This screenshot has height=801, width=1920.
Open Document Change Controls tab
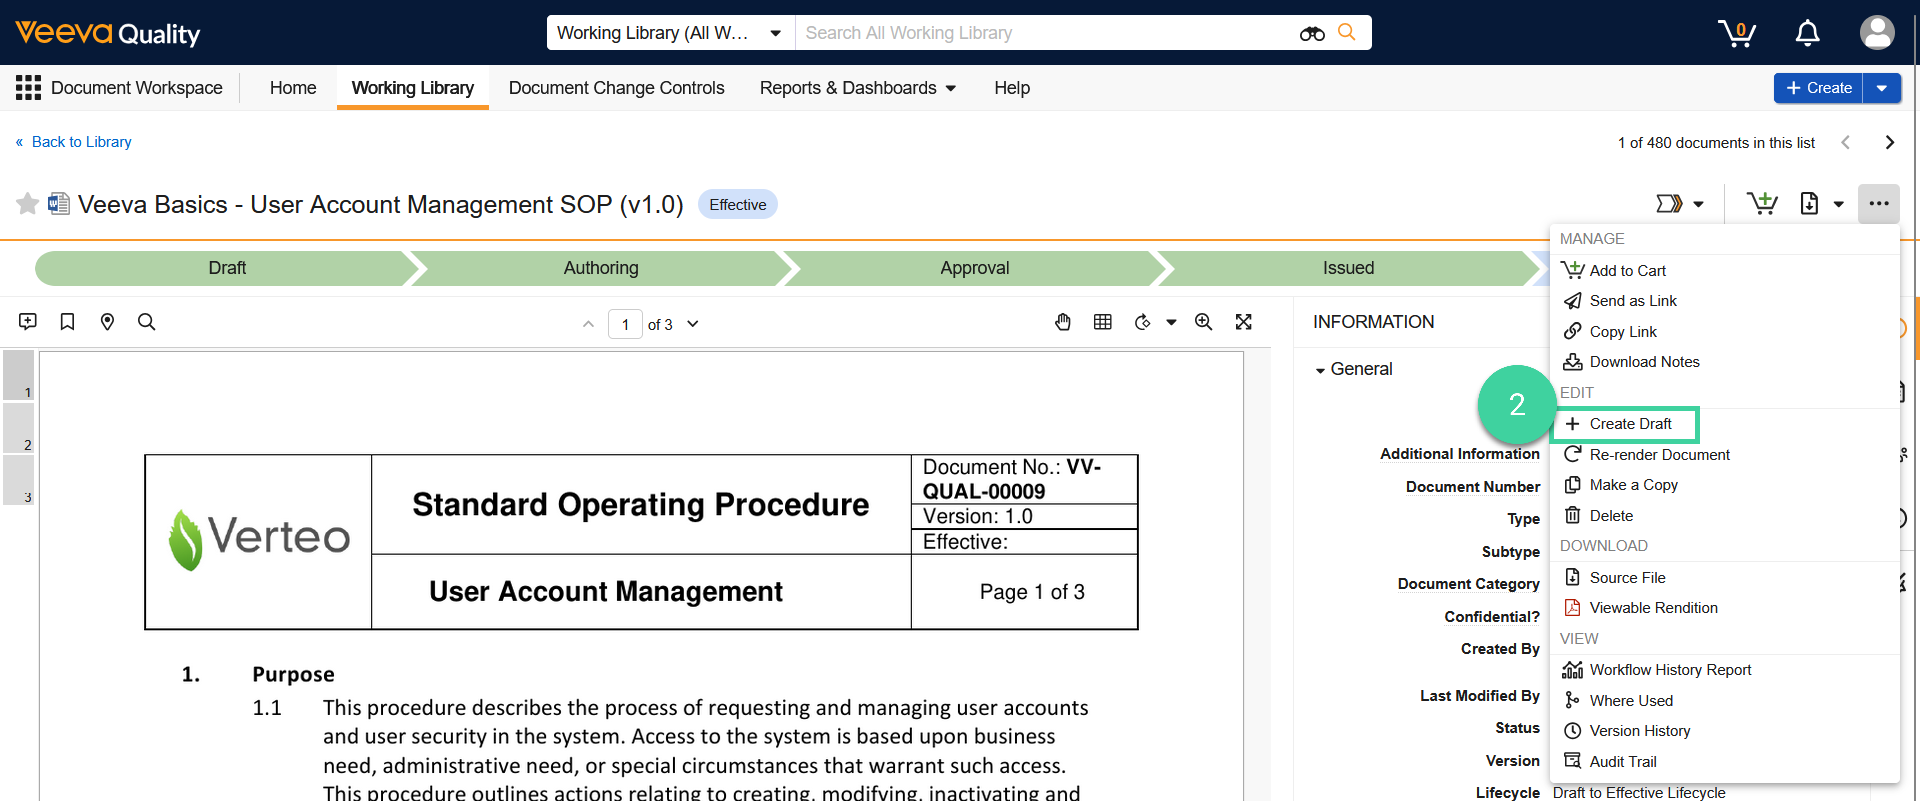[616, 88]
